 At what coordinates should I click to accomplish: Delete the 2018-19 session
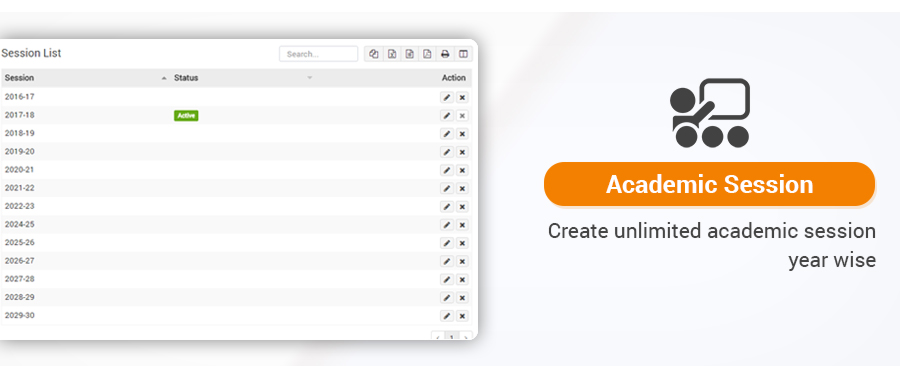(462, 134)
